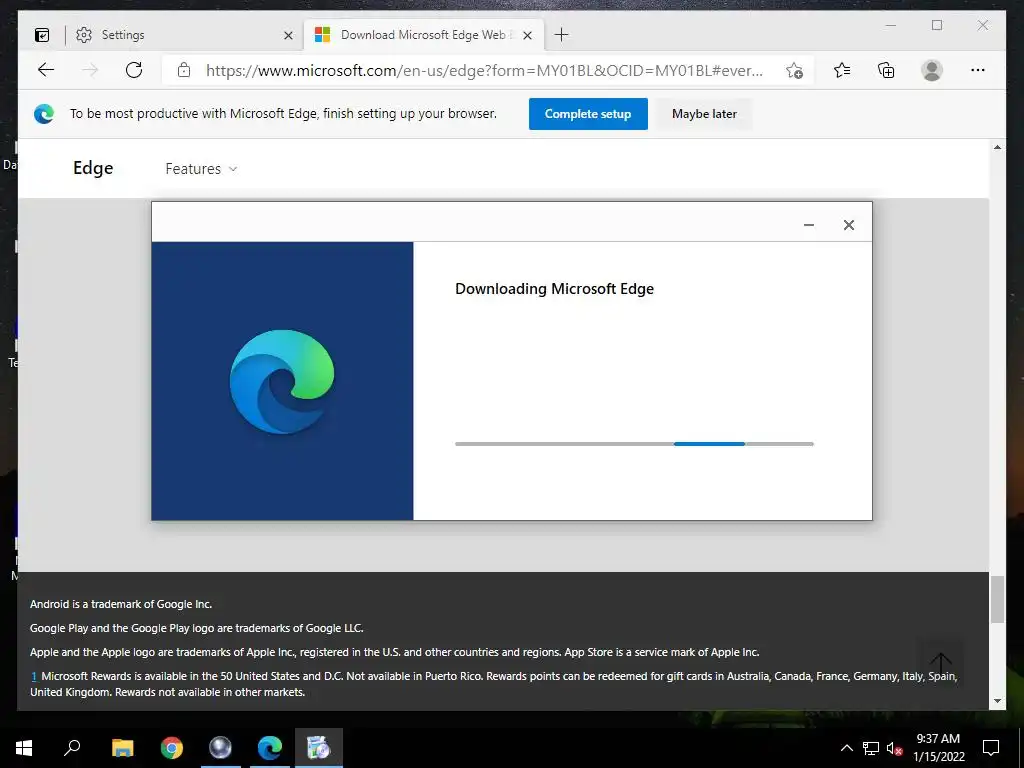Open the Windows Start menu
The height and width of the screenshot is (768, 1024).
24,748
